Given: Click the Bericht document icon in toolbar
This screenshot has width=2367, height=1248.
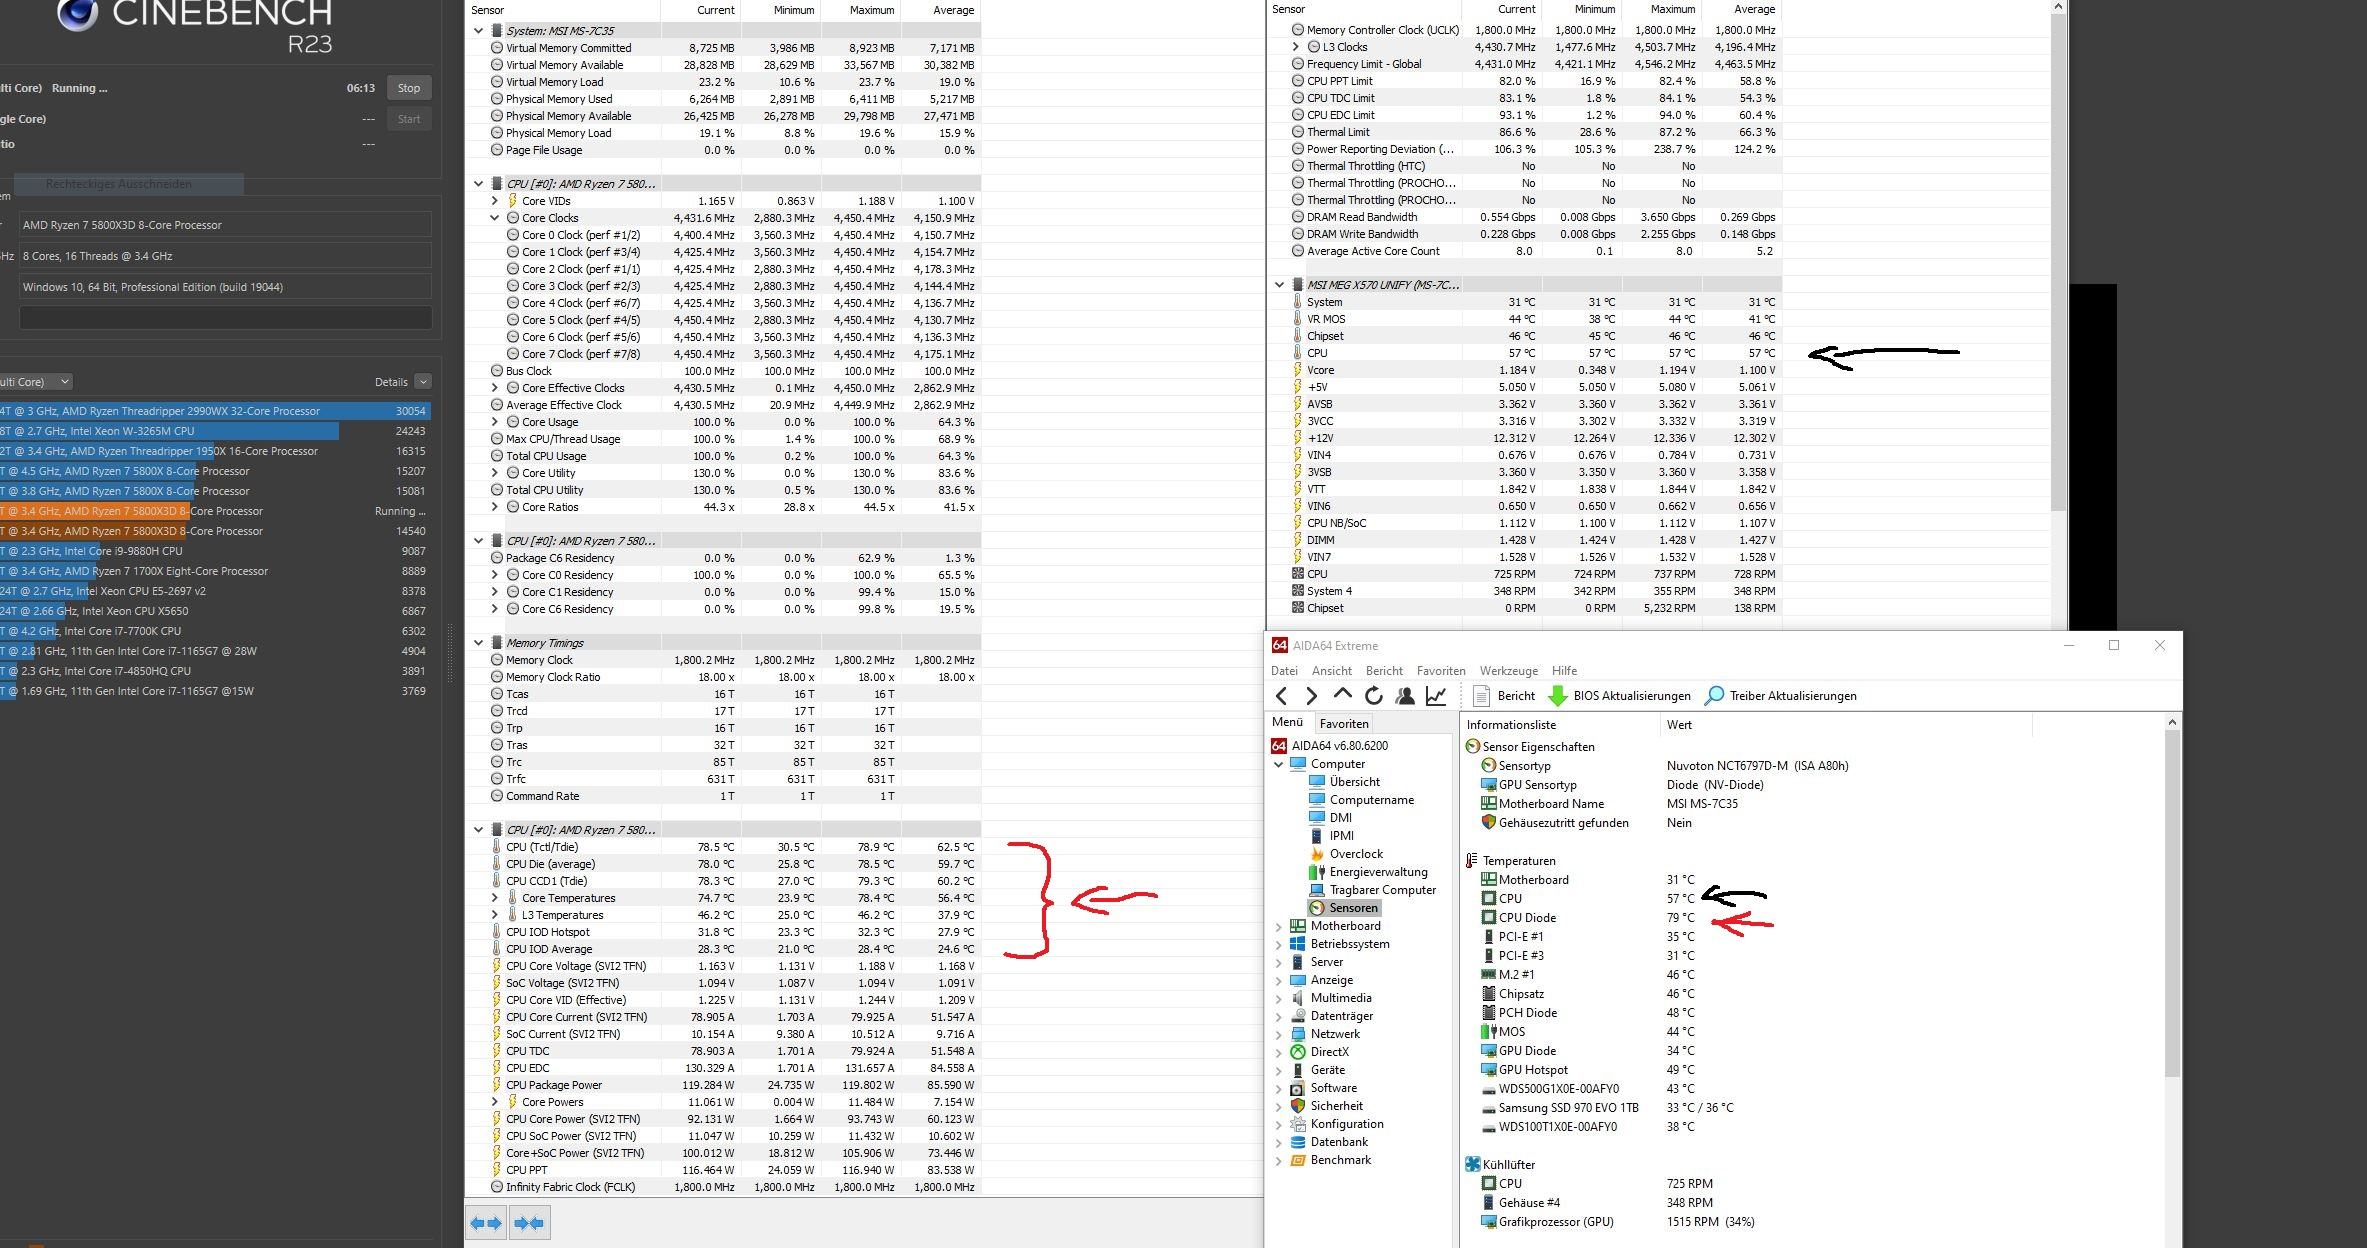Looking at the screenshot, I should pyautogui.click(x=1482, y=696).
